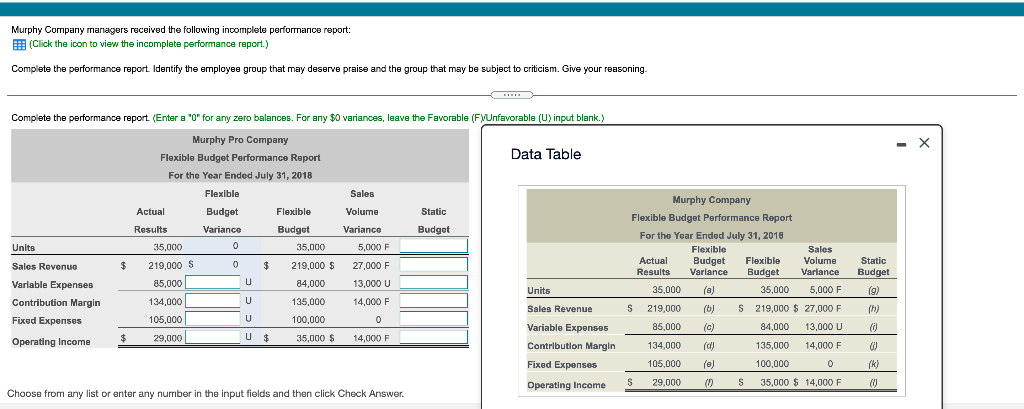This screenshot has width=1024, height=409.
Task: Click the 27,000 F value in Data Table
Action: tap(822, 308)
